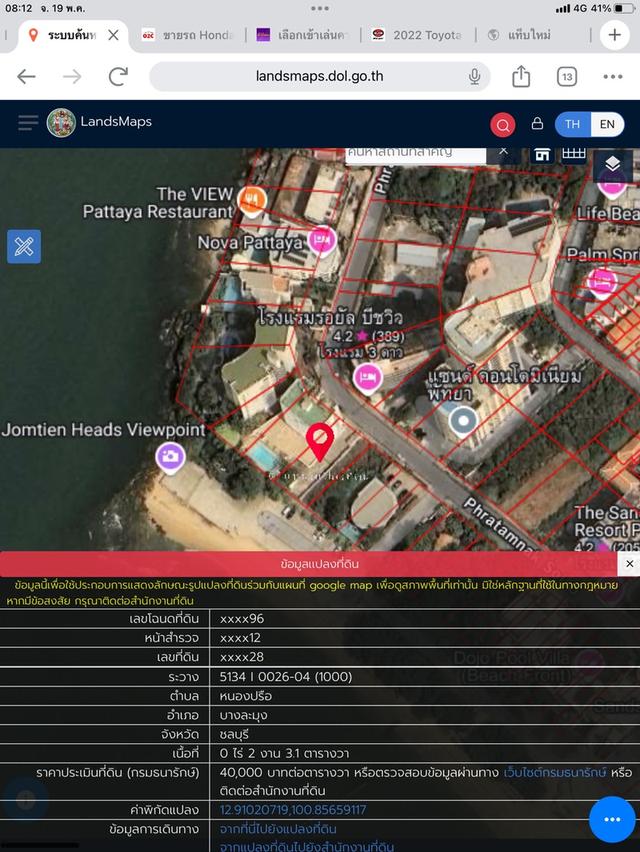Select The VIEW Pattaya Restaurant marker
640x852 pixels.
tap(252, 201)
